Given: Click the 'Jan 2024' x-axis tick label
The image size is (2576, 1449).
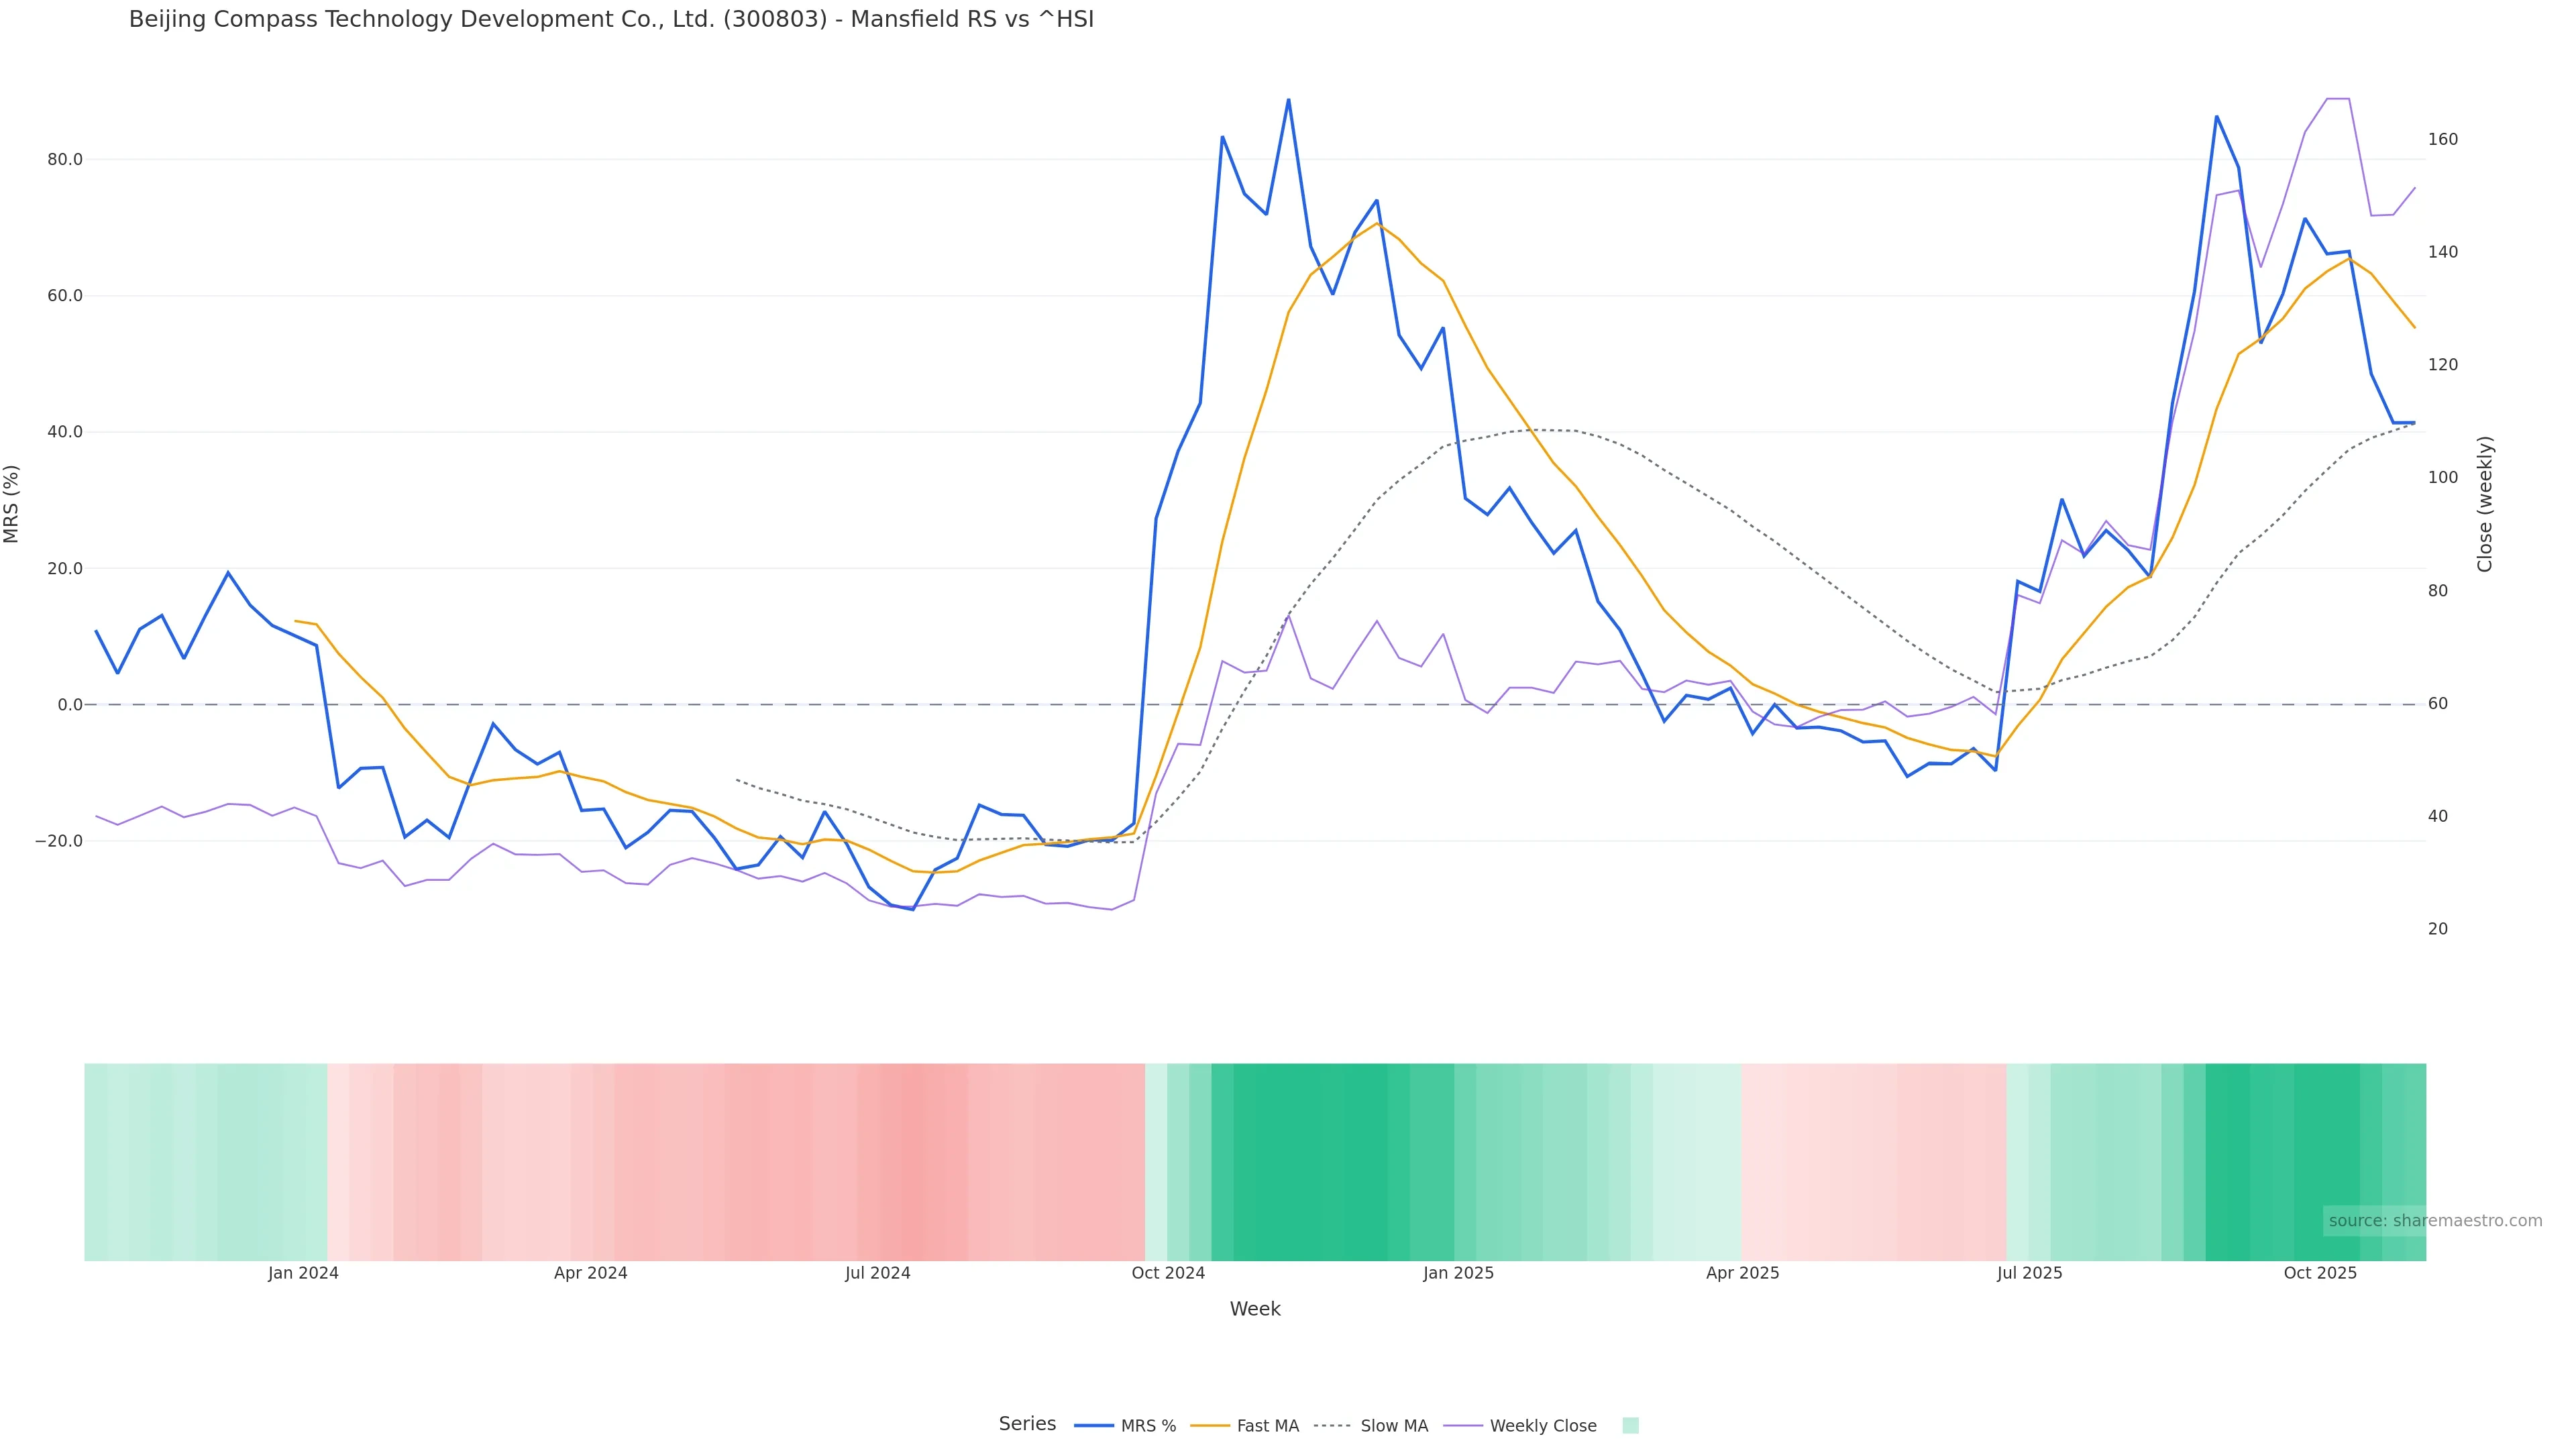Looking at the screenshot, I should click(x=303, y=1273).
